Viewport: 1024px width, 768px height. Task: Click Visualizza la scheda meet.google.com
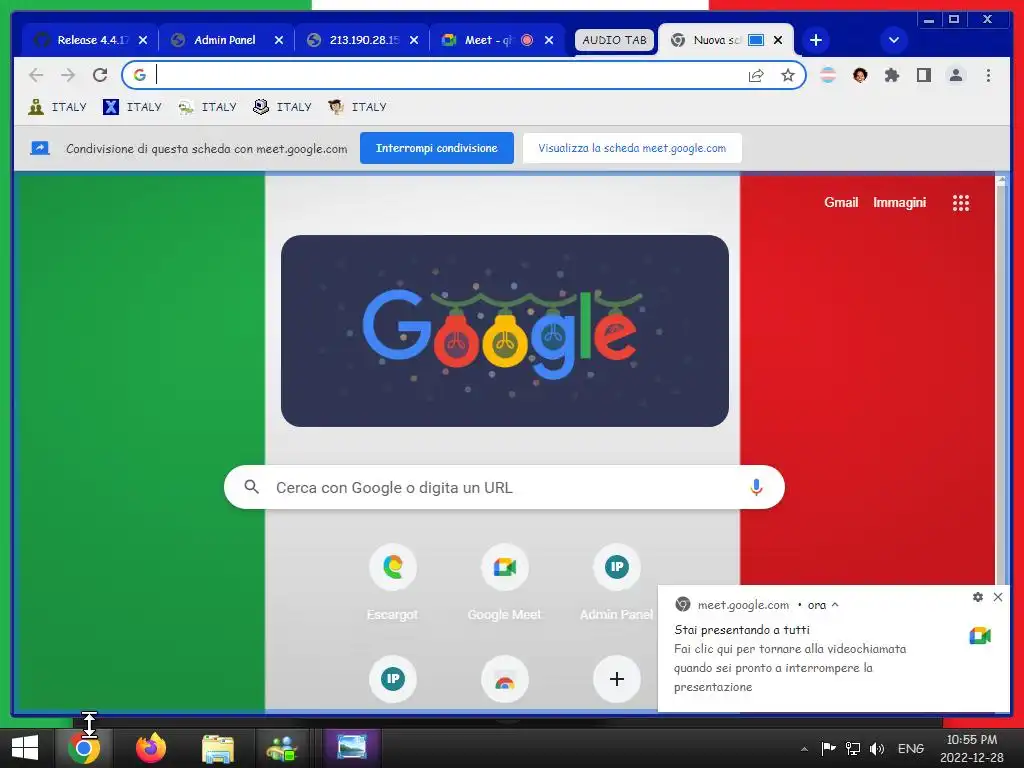coord(632,148)
